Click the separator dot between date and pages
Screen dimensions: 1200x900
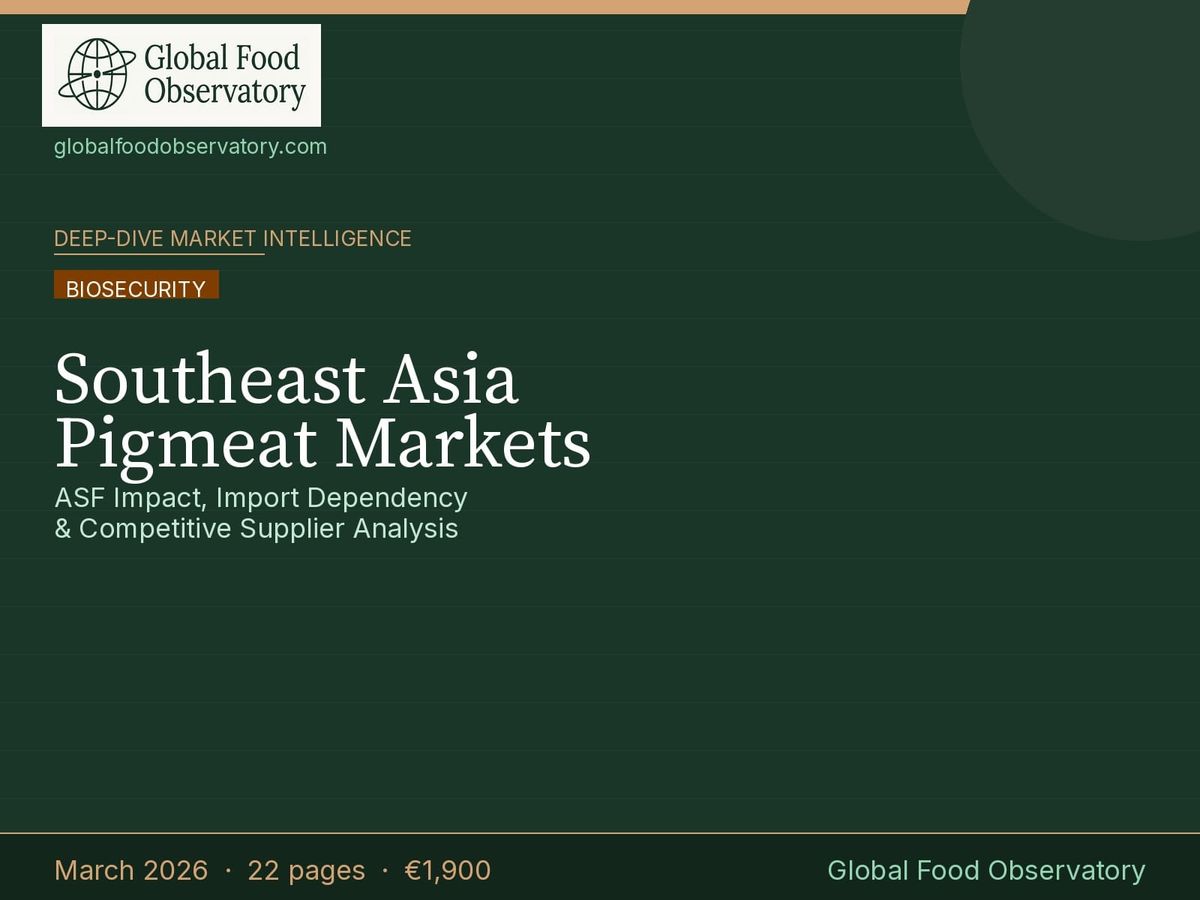pyautogui.click(x=228, y=871)
